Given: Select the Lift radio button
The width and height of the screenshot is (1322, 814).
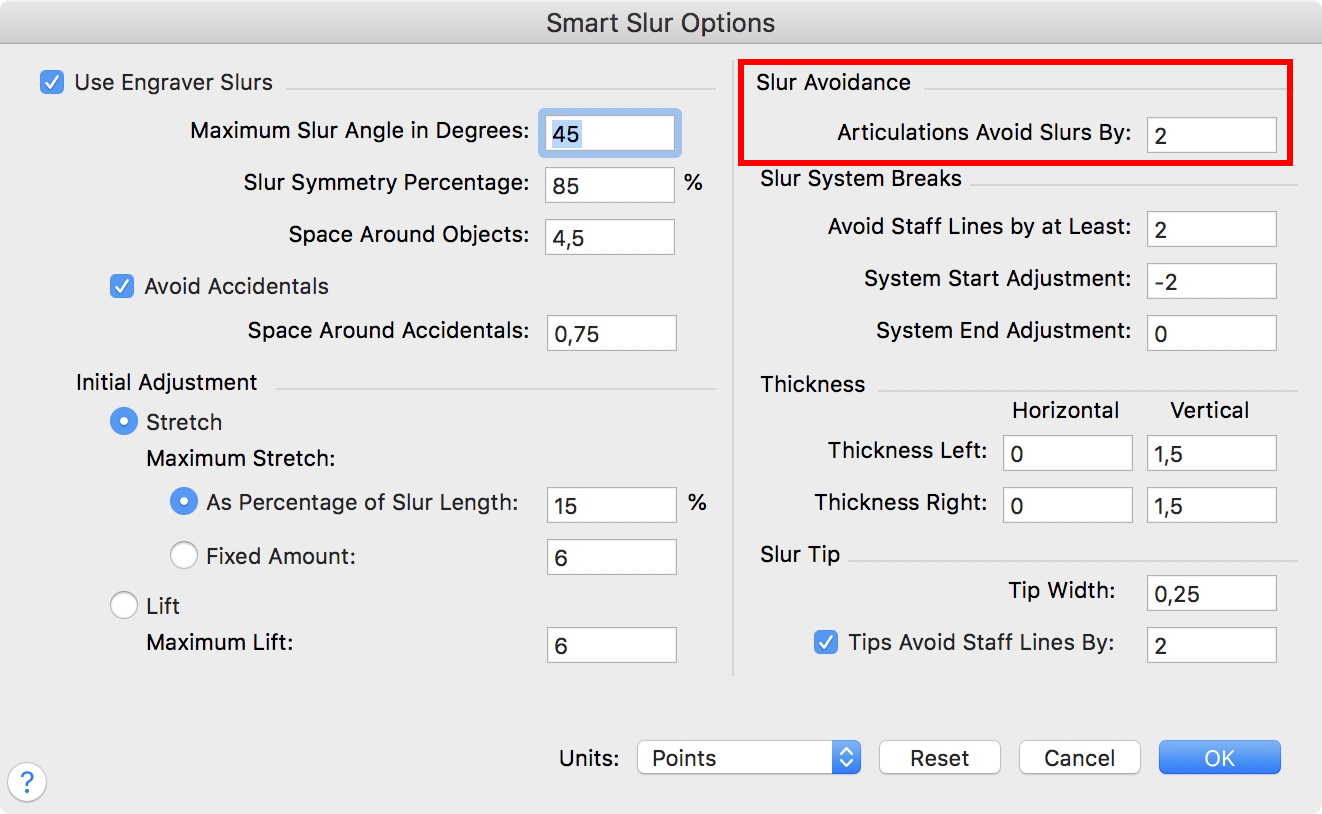Looking at the screenshot, I should click(123, 606).
